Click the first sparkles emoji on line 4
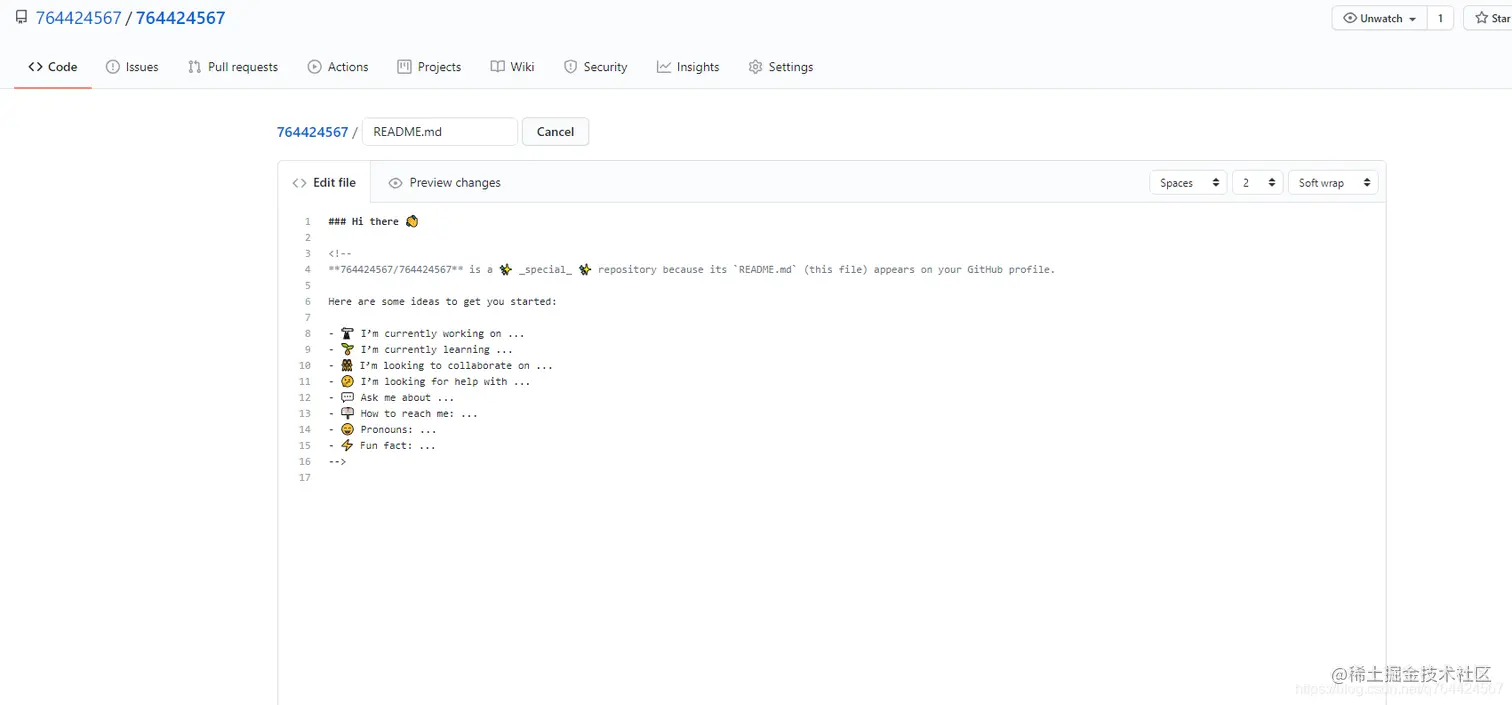Viewport: 1512px width, 705px height. click(x=506, y=269)
